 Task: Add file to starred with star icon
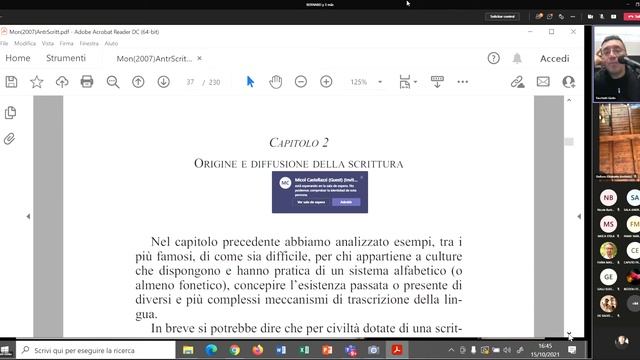[x=37, y=82]
